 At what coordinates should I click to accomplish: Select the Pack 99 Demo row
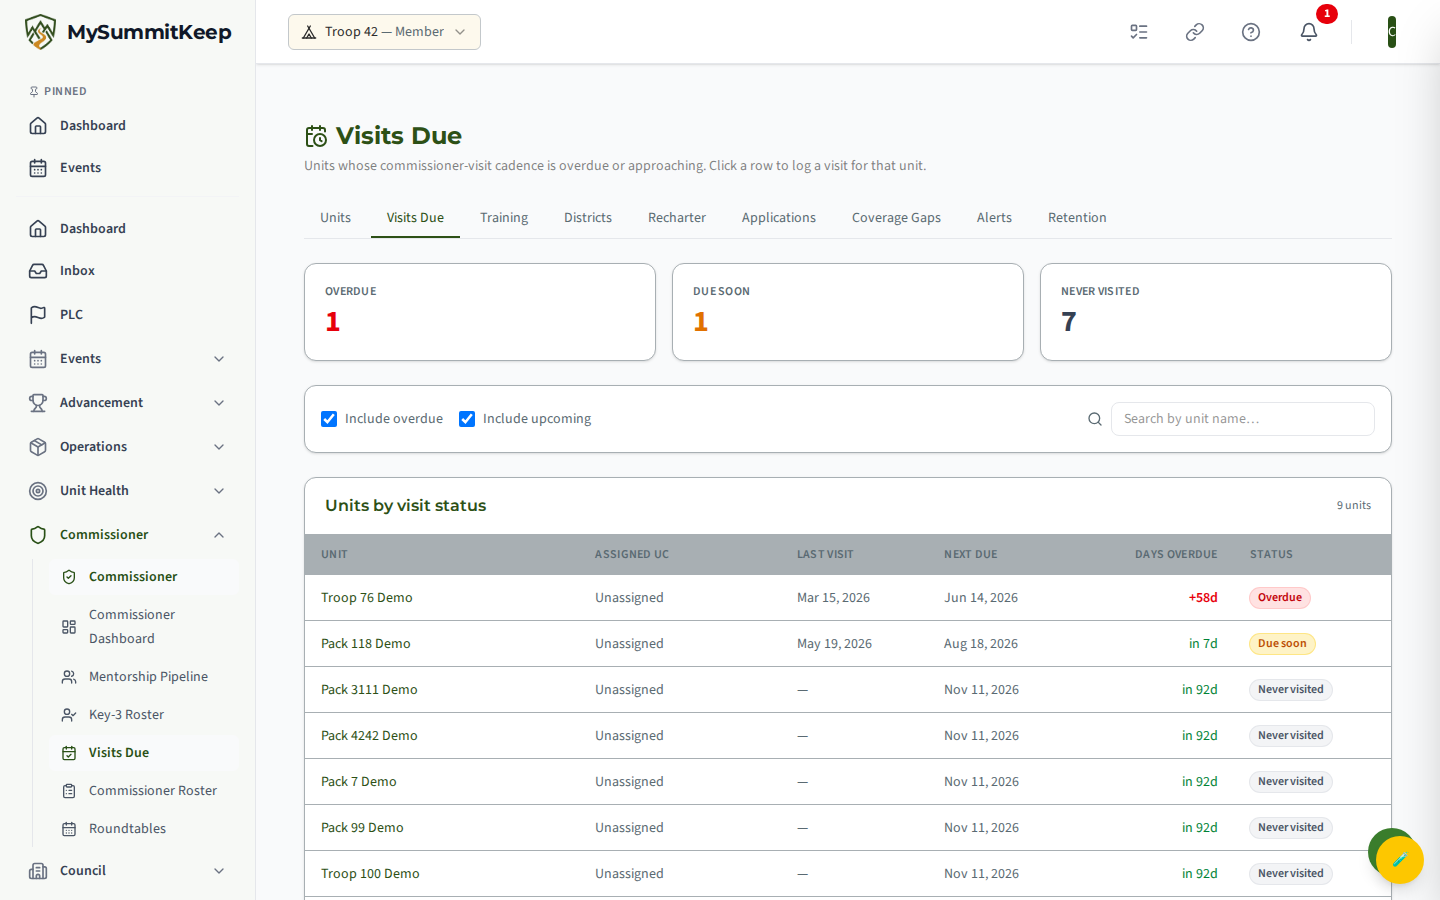tap(848, 828)
